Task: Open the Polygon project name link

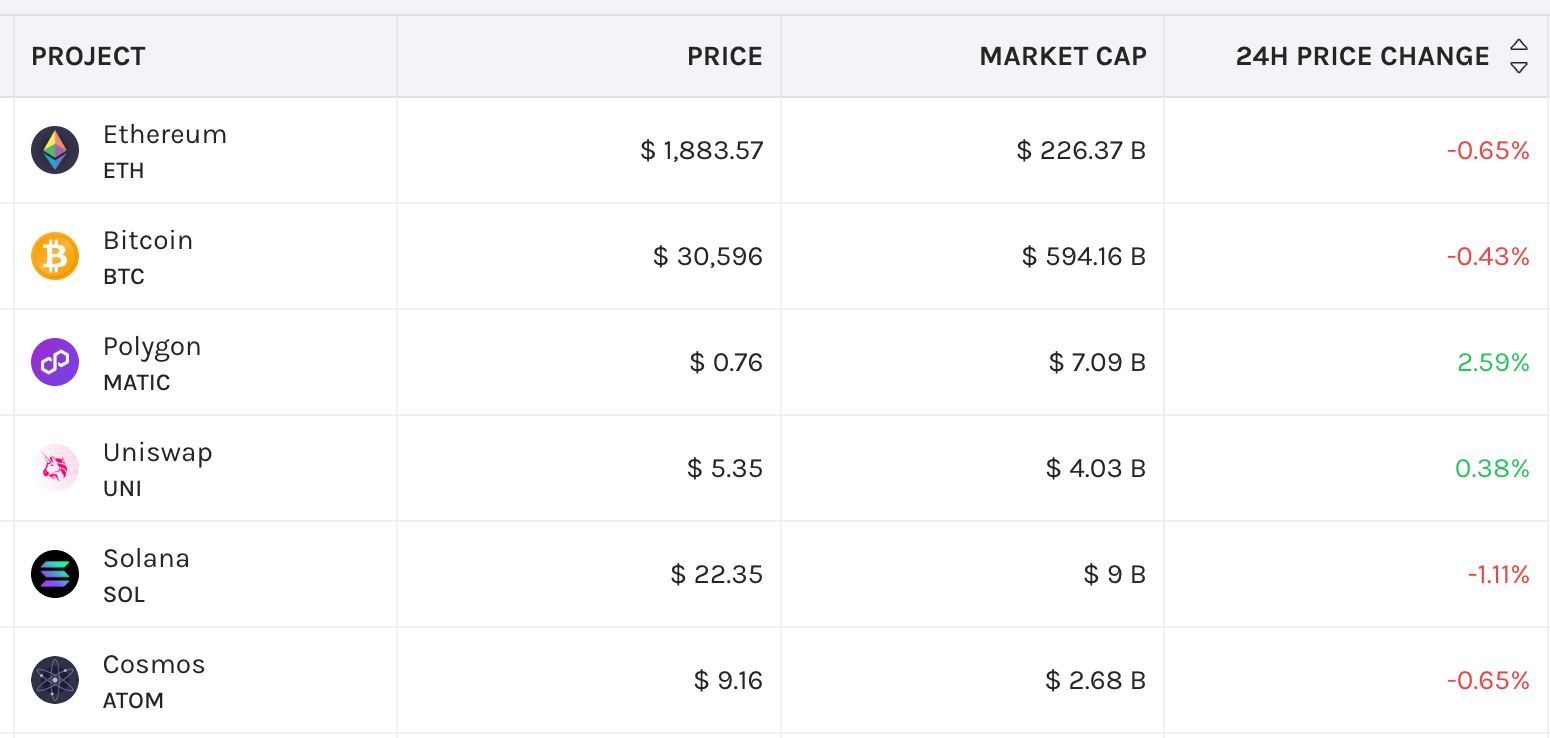Action: [x=152, y=347]
